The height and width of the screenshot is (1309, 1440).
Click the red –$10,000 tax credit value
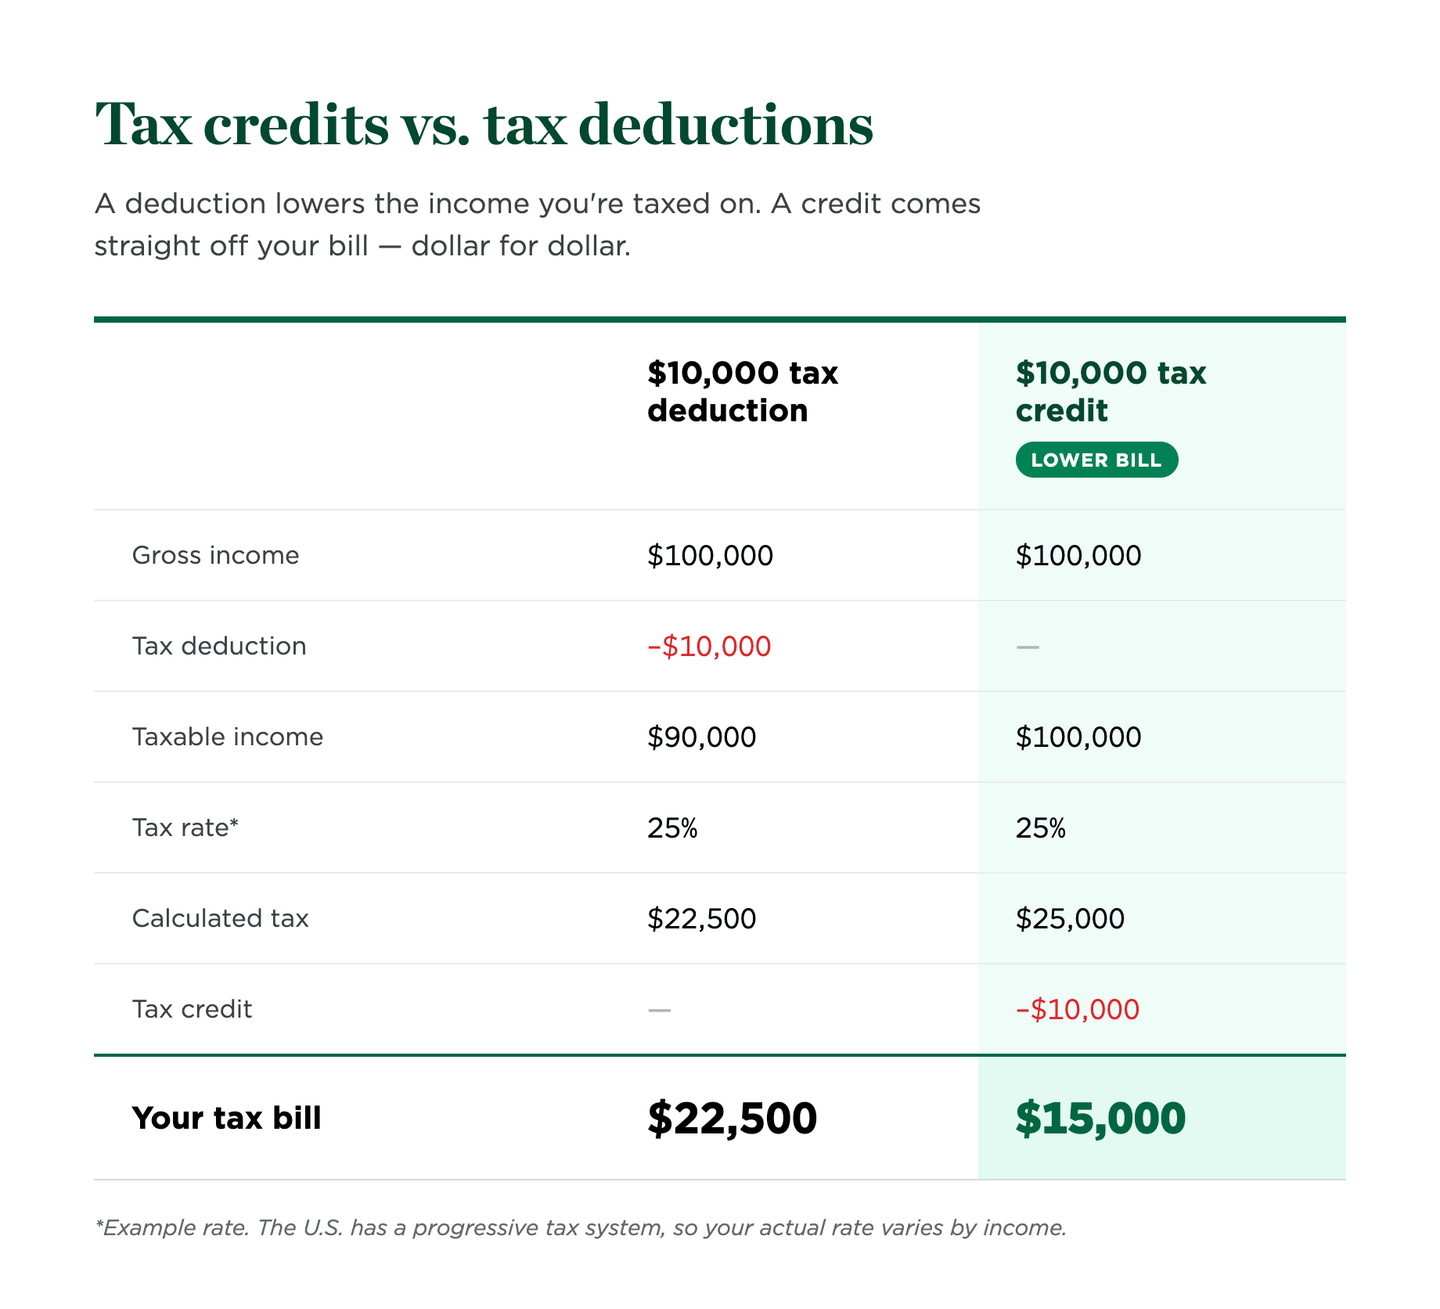1078,1010
